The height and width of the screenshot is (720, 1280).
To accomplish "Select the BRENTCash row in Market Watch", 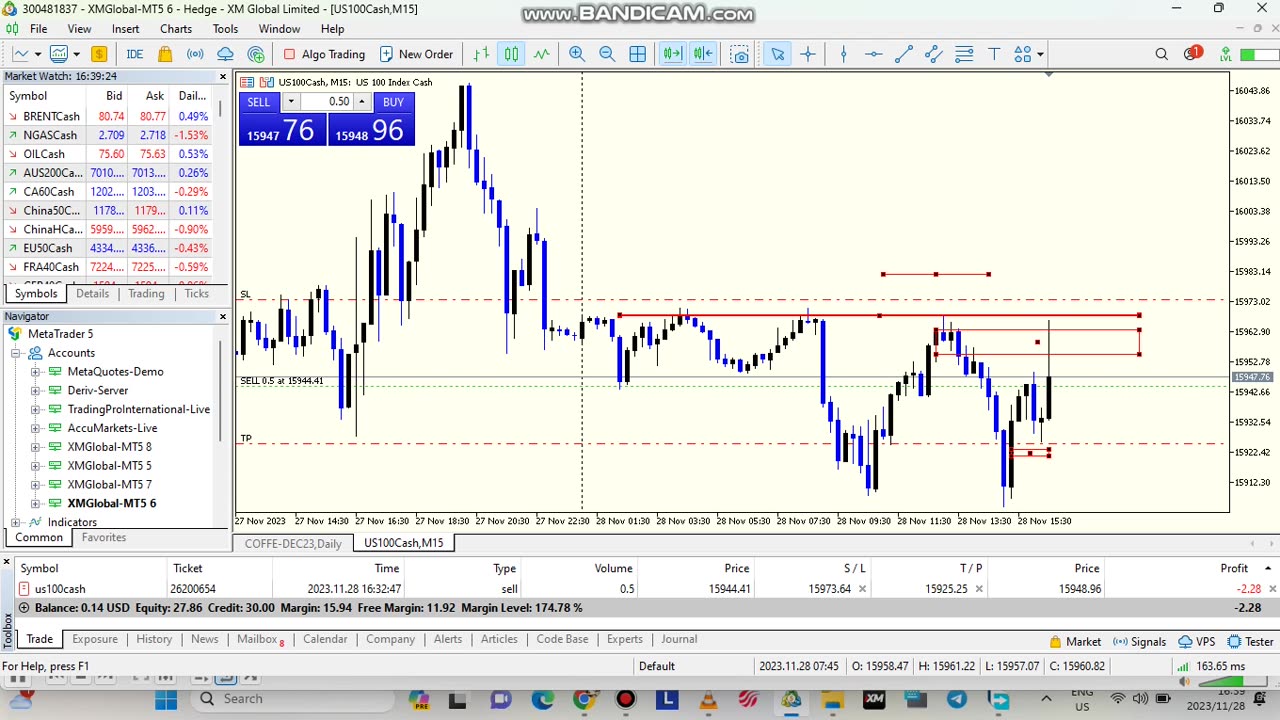I will coord(108,116).
